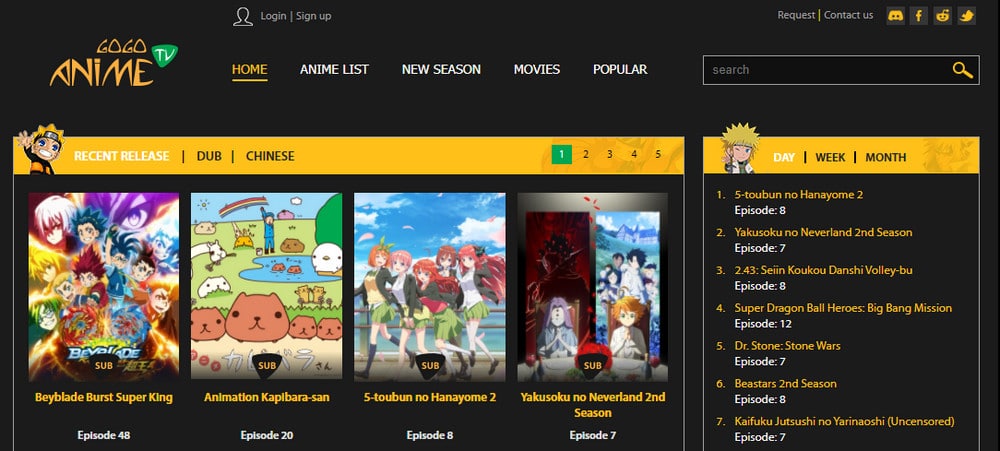Go to Anime List menu
This screenshot has width=1000, height=451.
[334, 69]
